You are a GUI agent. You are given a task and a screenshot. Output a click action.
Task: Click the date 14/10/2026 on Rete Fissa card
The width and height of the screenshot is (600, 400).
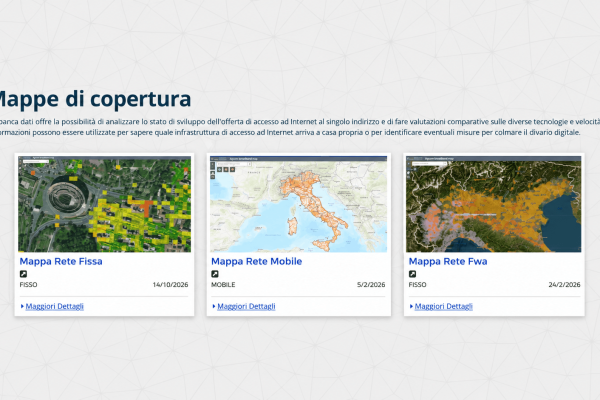coord(170,285)
